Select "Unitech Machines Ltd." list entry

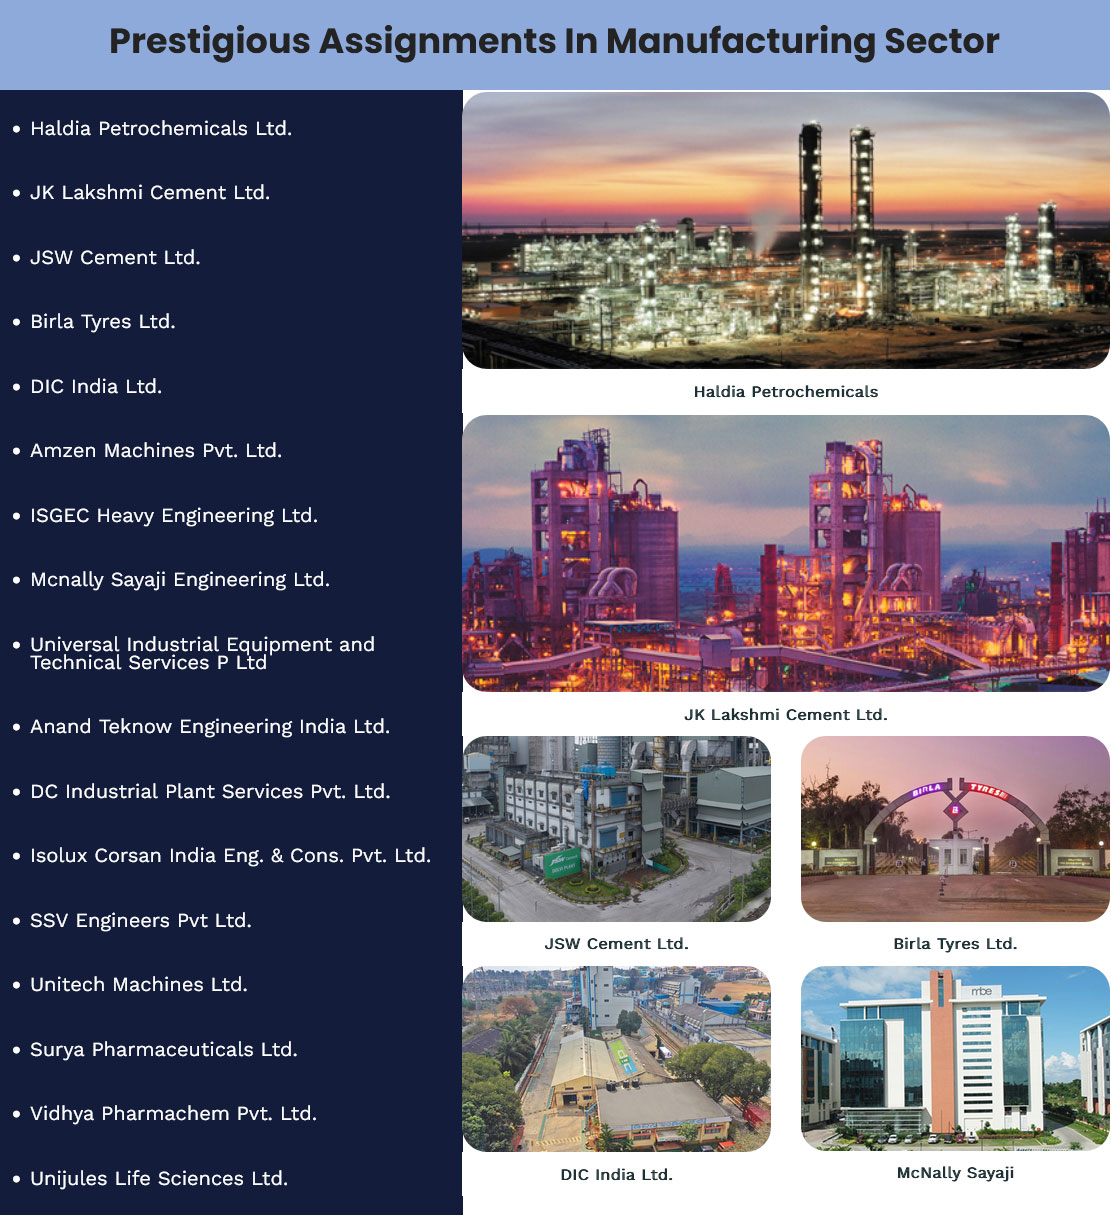click(139, 985)
